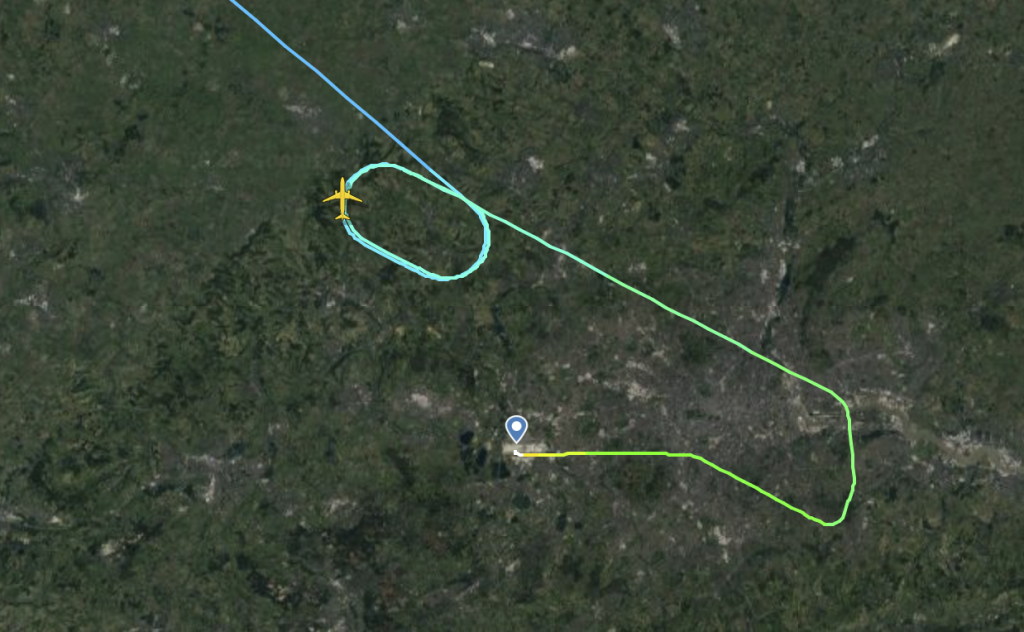Click the grey airport runway area below the pin
The width and height of the screenshot is (1024, 632).
pos(526,449)
